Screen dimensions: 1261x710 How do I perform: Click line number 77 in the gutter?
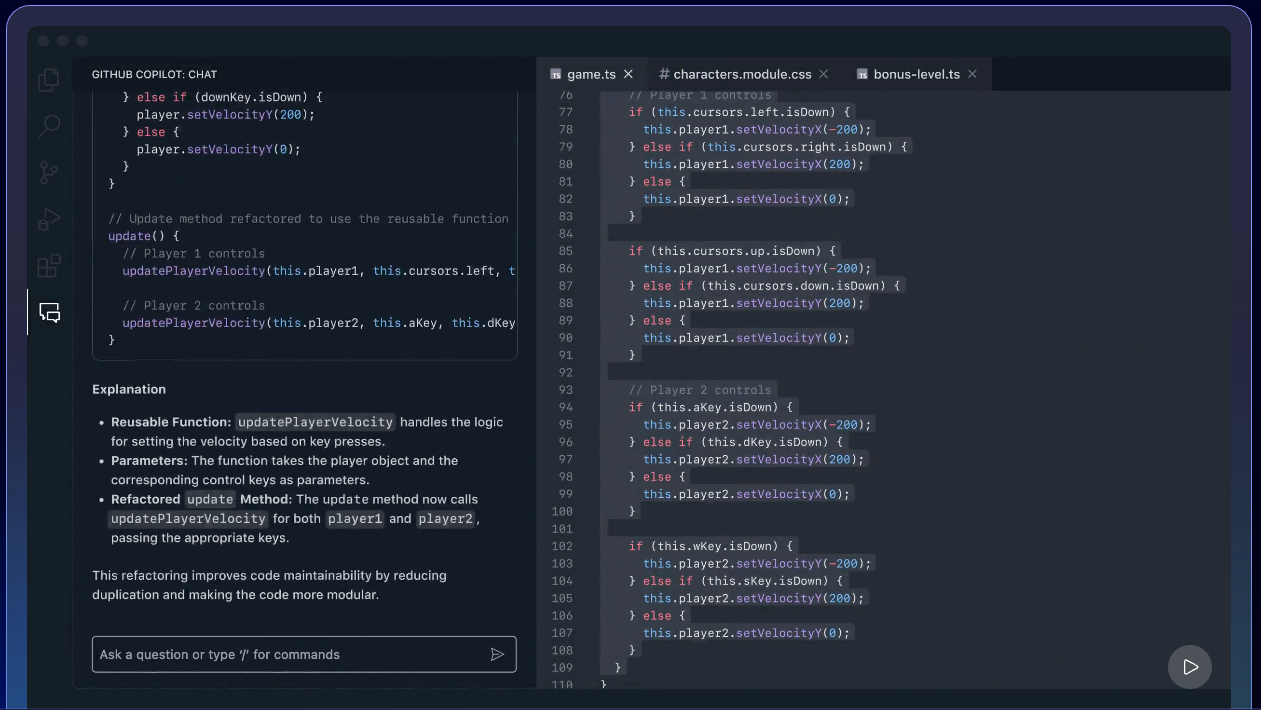566,112
